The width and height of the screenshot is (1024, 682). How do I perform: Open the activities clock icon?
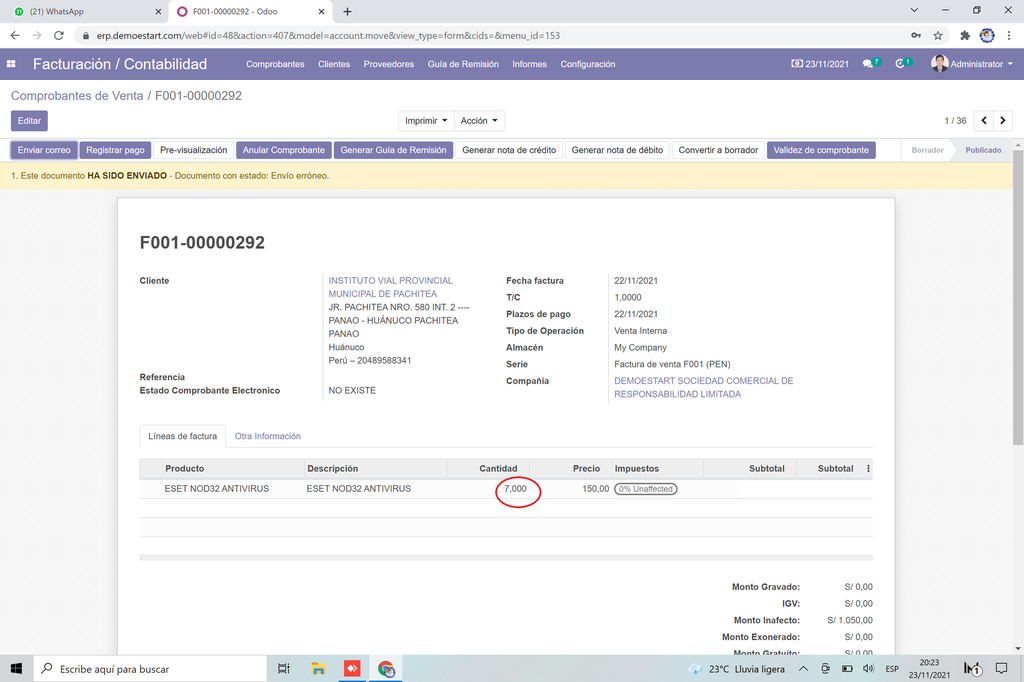(900, 64)
